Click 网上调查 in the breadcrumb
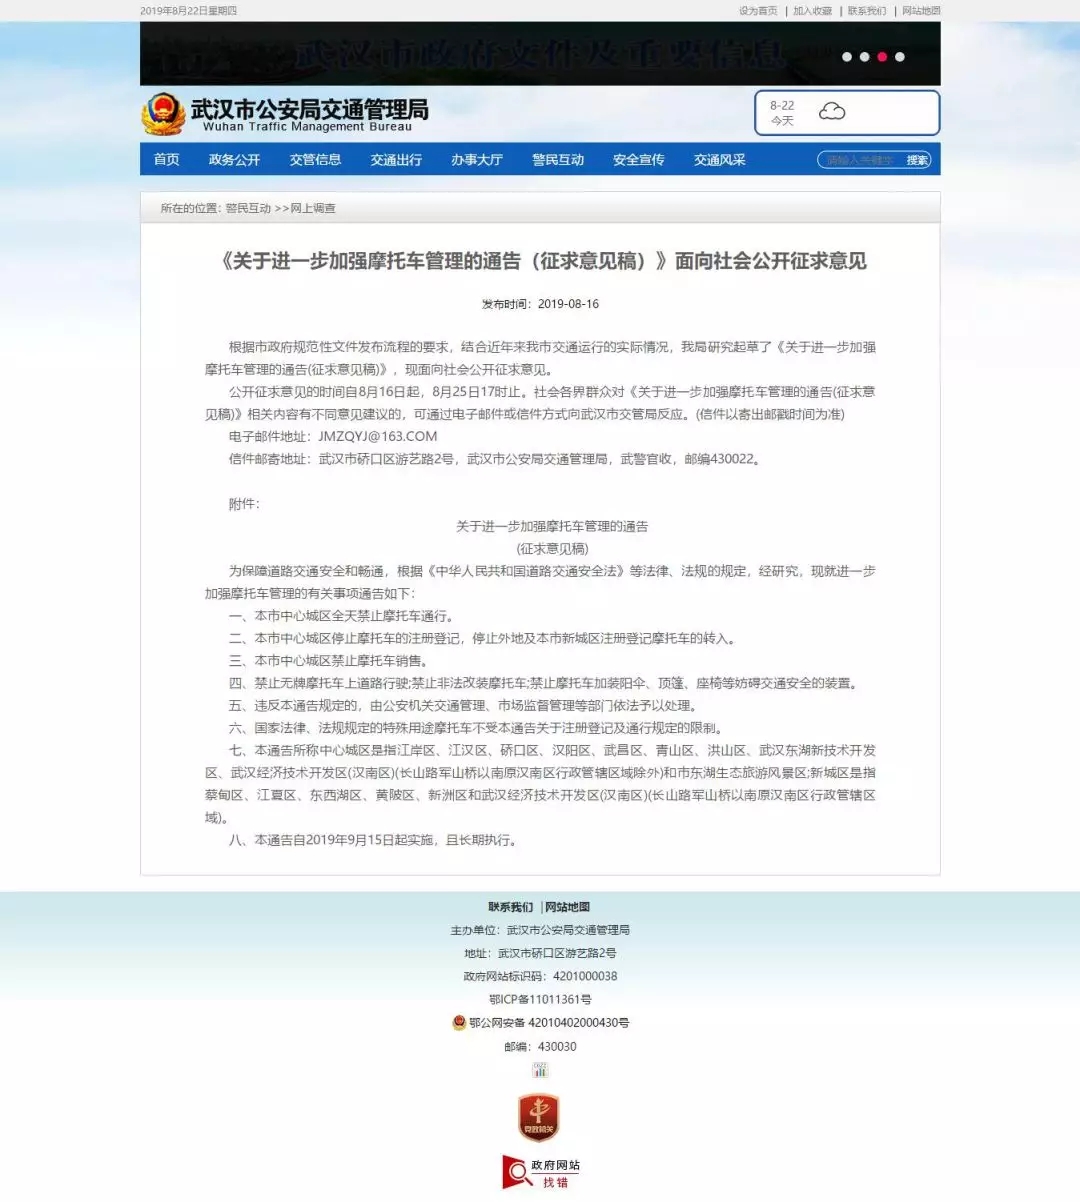 coord(313,208)
